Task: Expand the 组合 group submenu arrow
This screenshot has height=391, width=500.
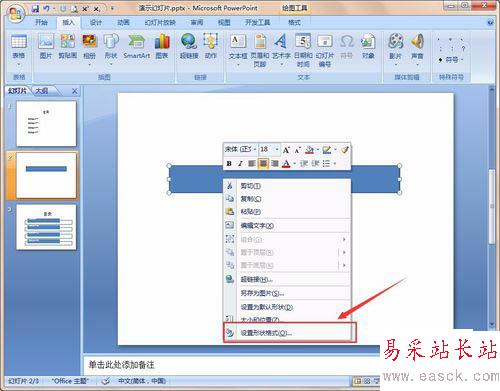Action: pos(344,239)
